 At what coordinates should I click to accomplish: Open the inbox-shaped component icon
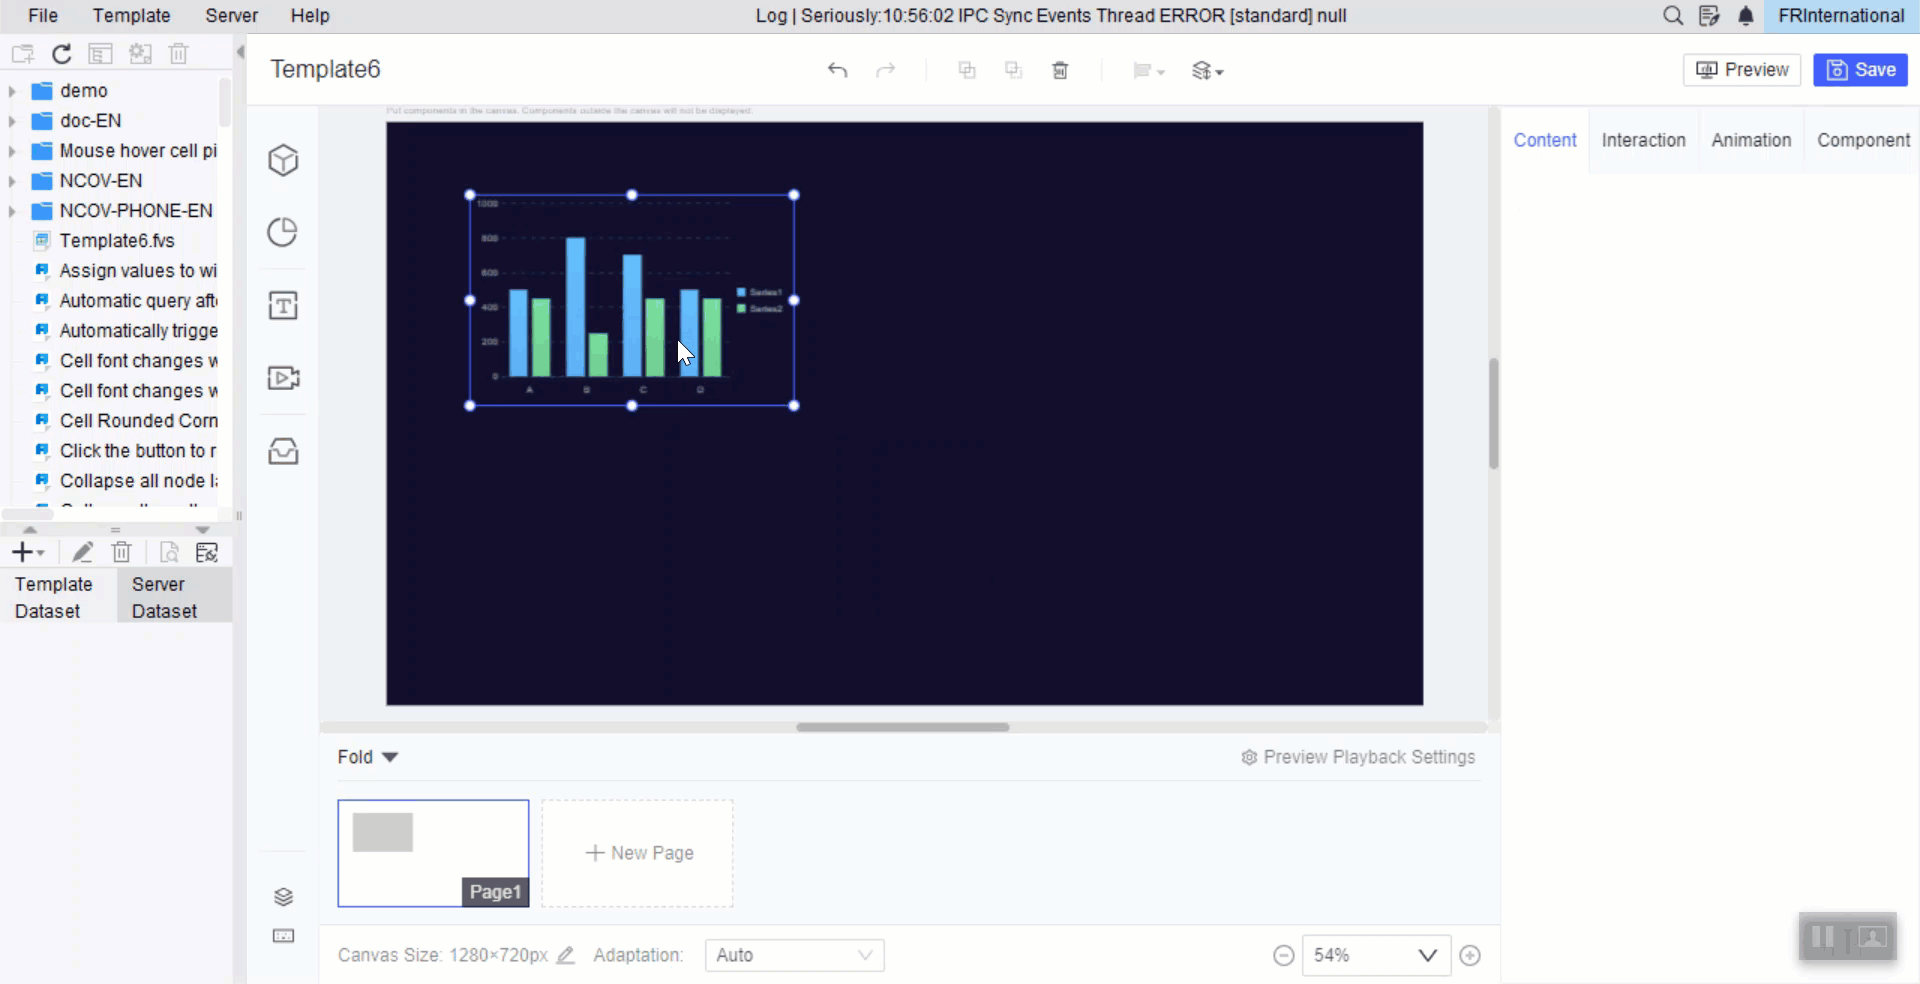[x=283, y=451]
